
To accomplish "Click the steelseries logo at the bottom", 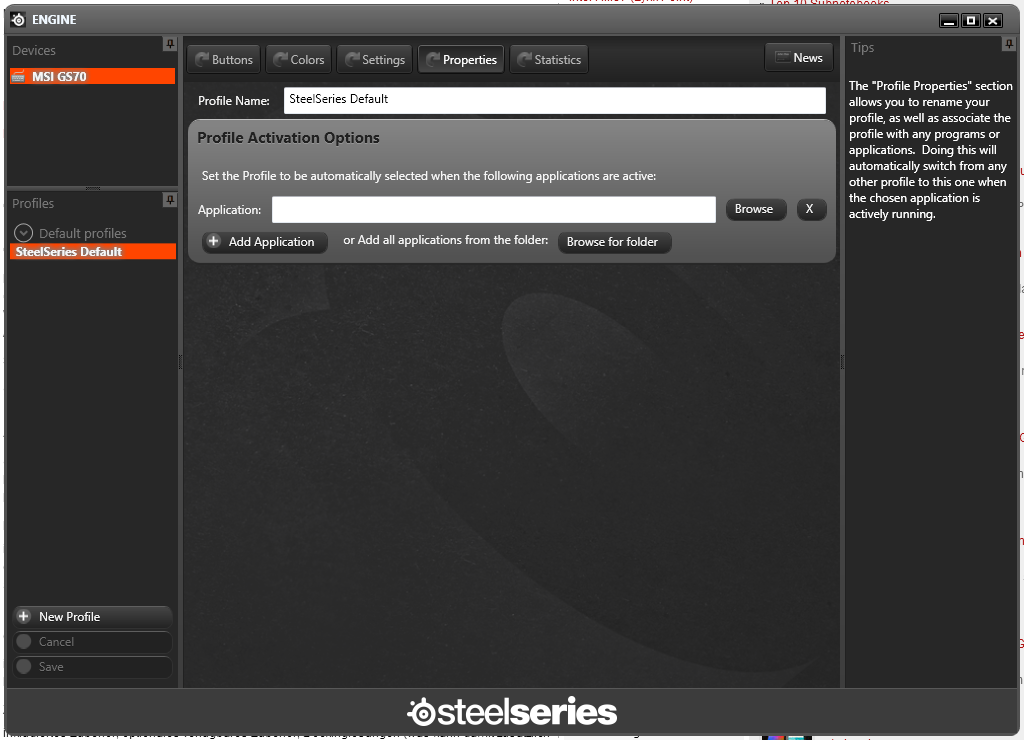I will point(512,712).
